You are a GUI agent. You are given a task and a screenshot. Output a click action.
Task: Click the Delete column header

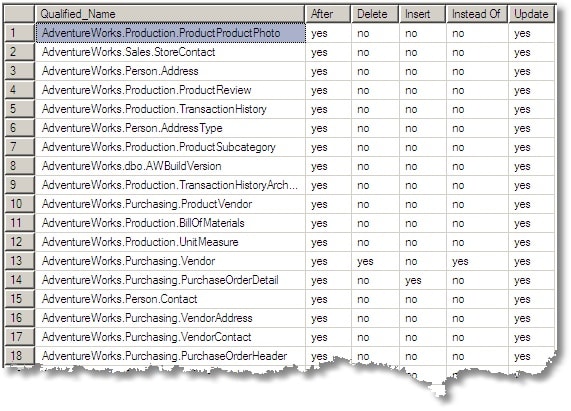[x=375, y=14]
